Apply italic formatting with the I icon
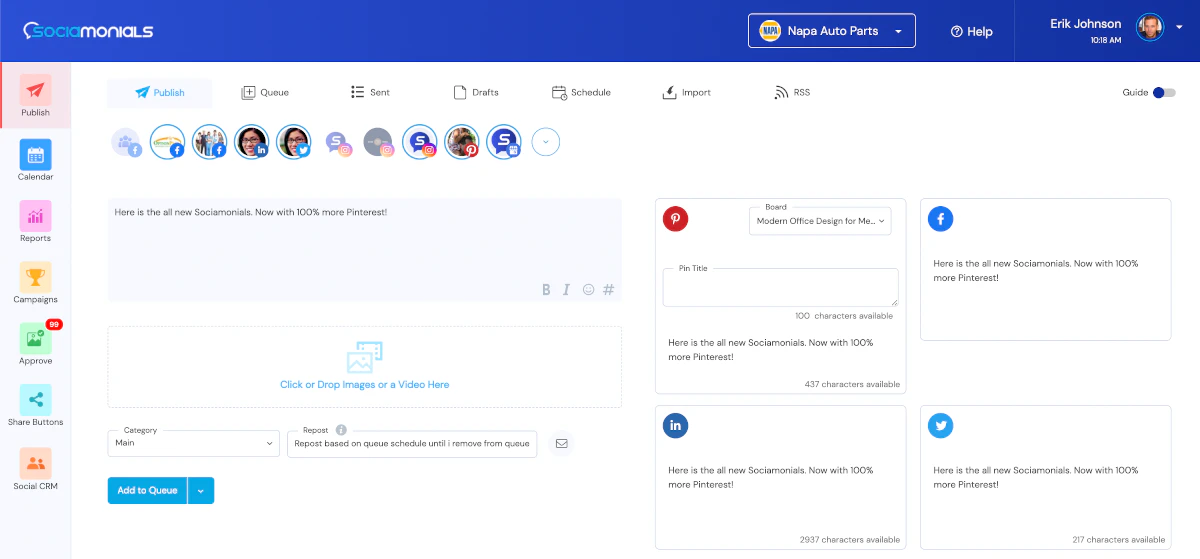 coord(566,289)
